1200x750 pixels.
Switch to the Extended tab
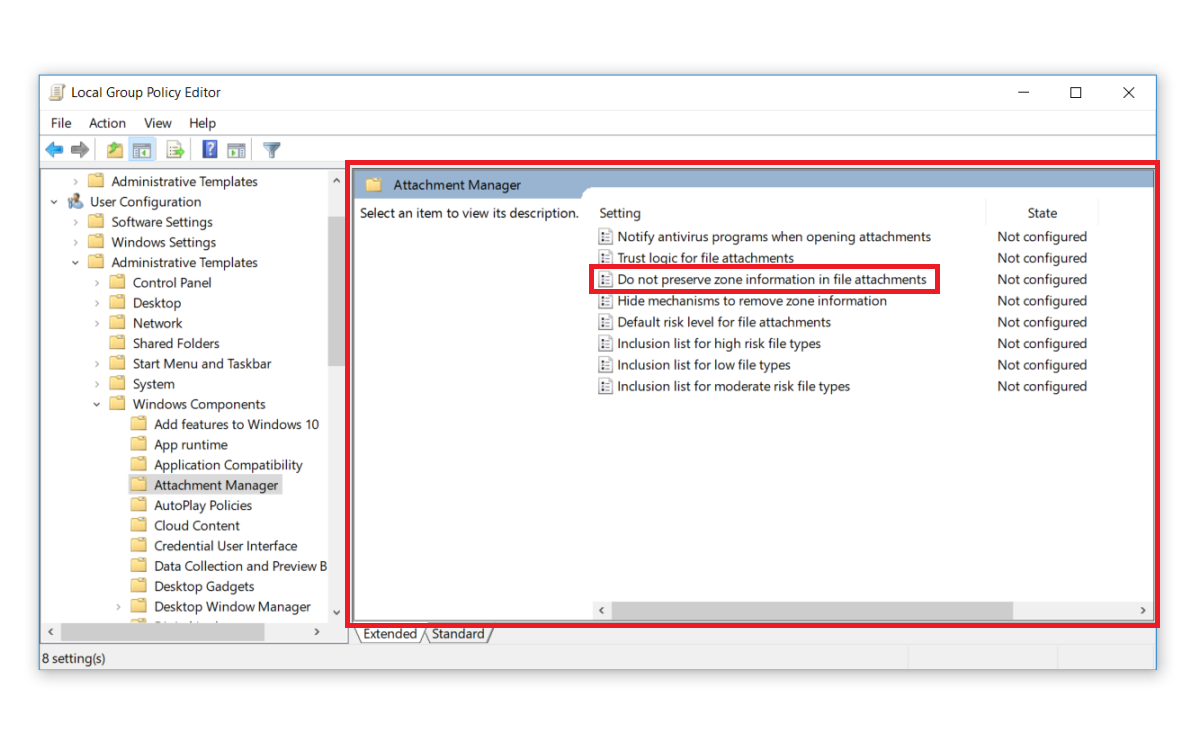[x=390, y=634]
